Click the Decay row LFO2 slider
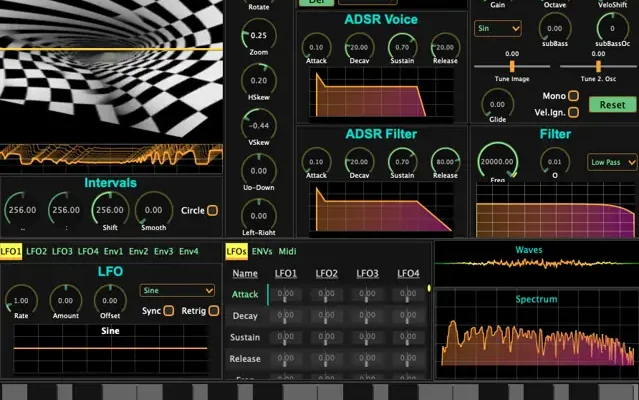This screenshot has height=400, width=639. 326,316
